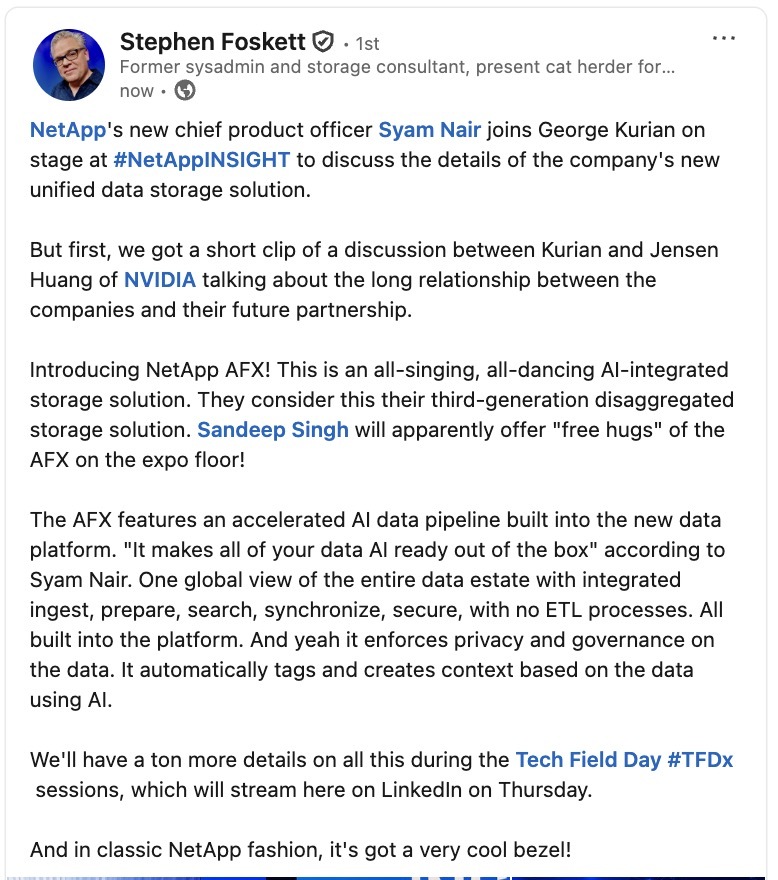Open the Stephen Foskett profile name link

(x=213, y=42)
